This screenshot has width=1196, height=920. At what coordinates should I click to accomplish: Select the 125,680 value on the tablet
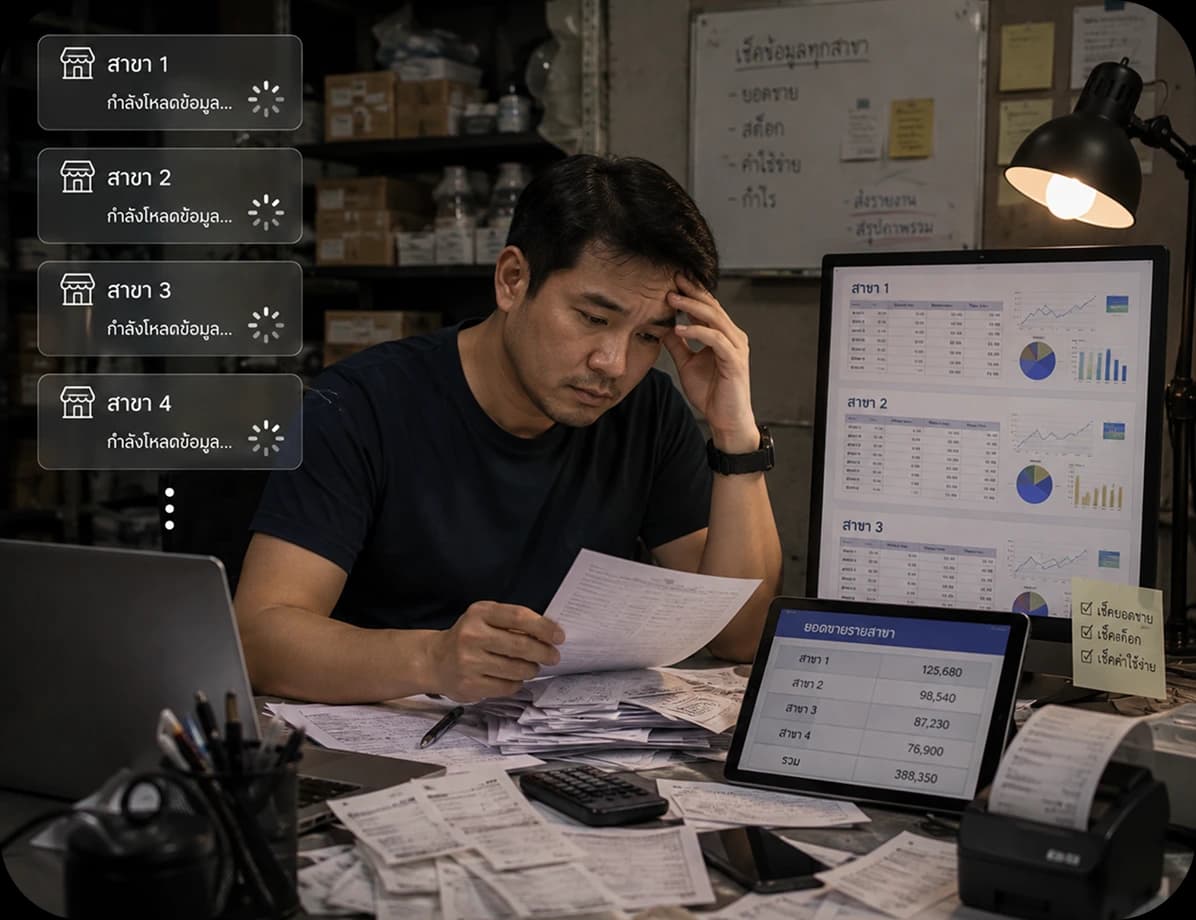[x=941, y=671]
